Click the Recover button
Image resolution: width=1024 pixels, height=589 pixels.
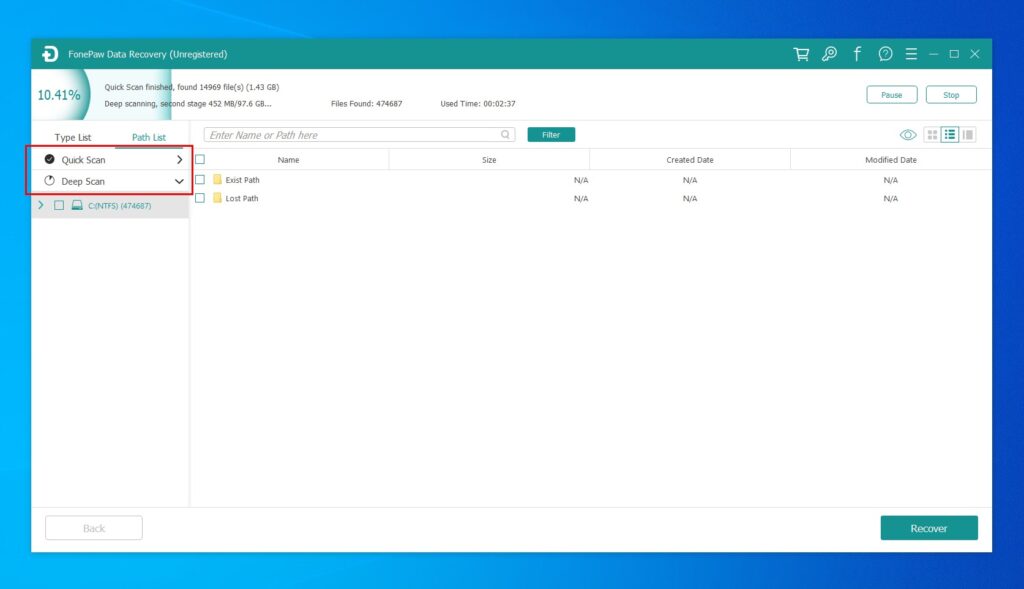point(929,528)
